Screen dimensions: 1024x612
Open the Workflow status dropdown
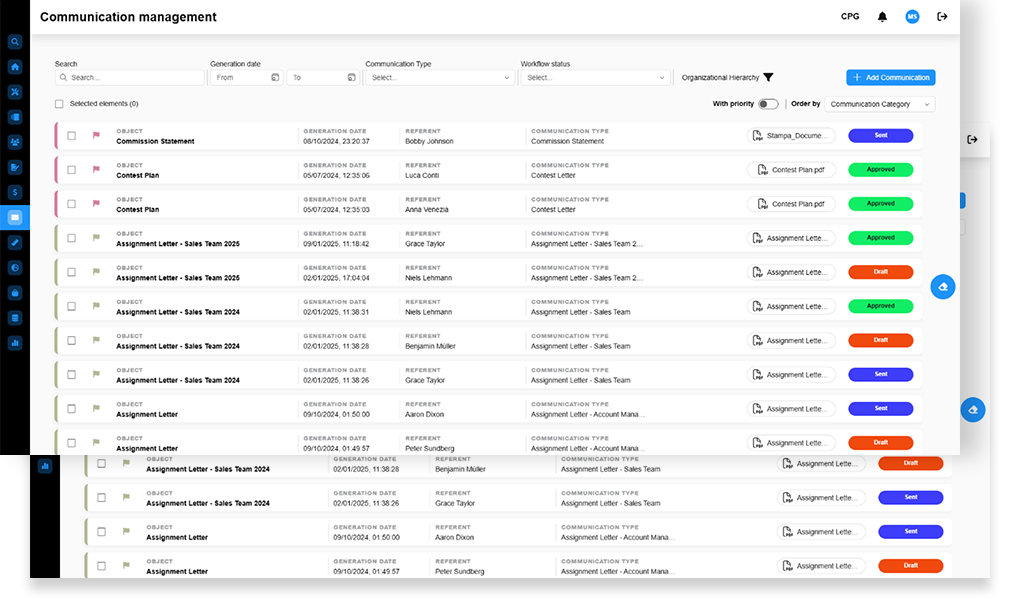[595, 77]
